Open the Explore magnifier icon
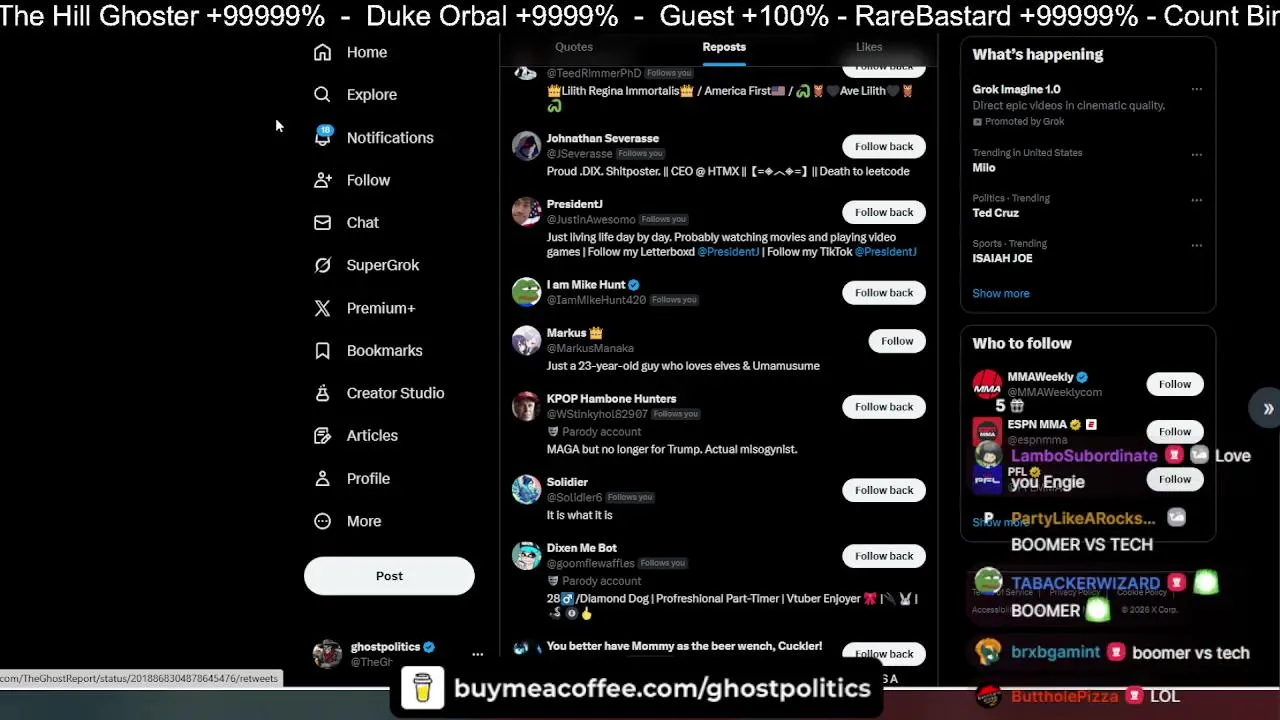Image resolution: width=1280 pixels, height=720 pixels. [322, 94]
